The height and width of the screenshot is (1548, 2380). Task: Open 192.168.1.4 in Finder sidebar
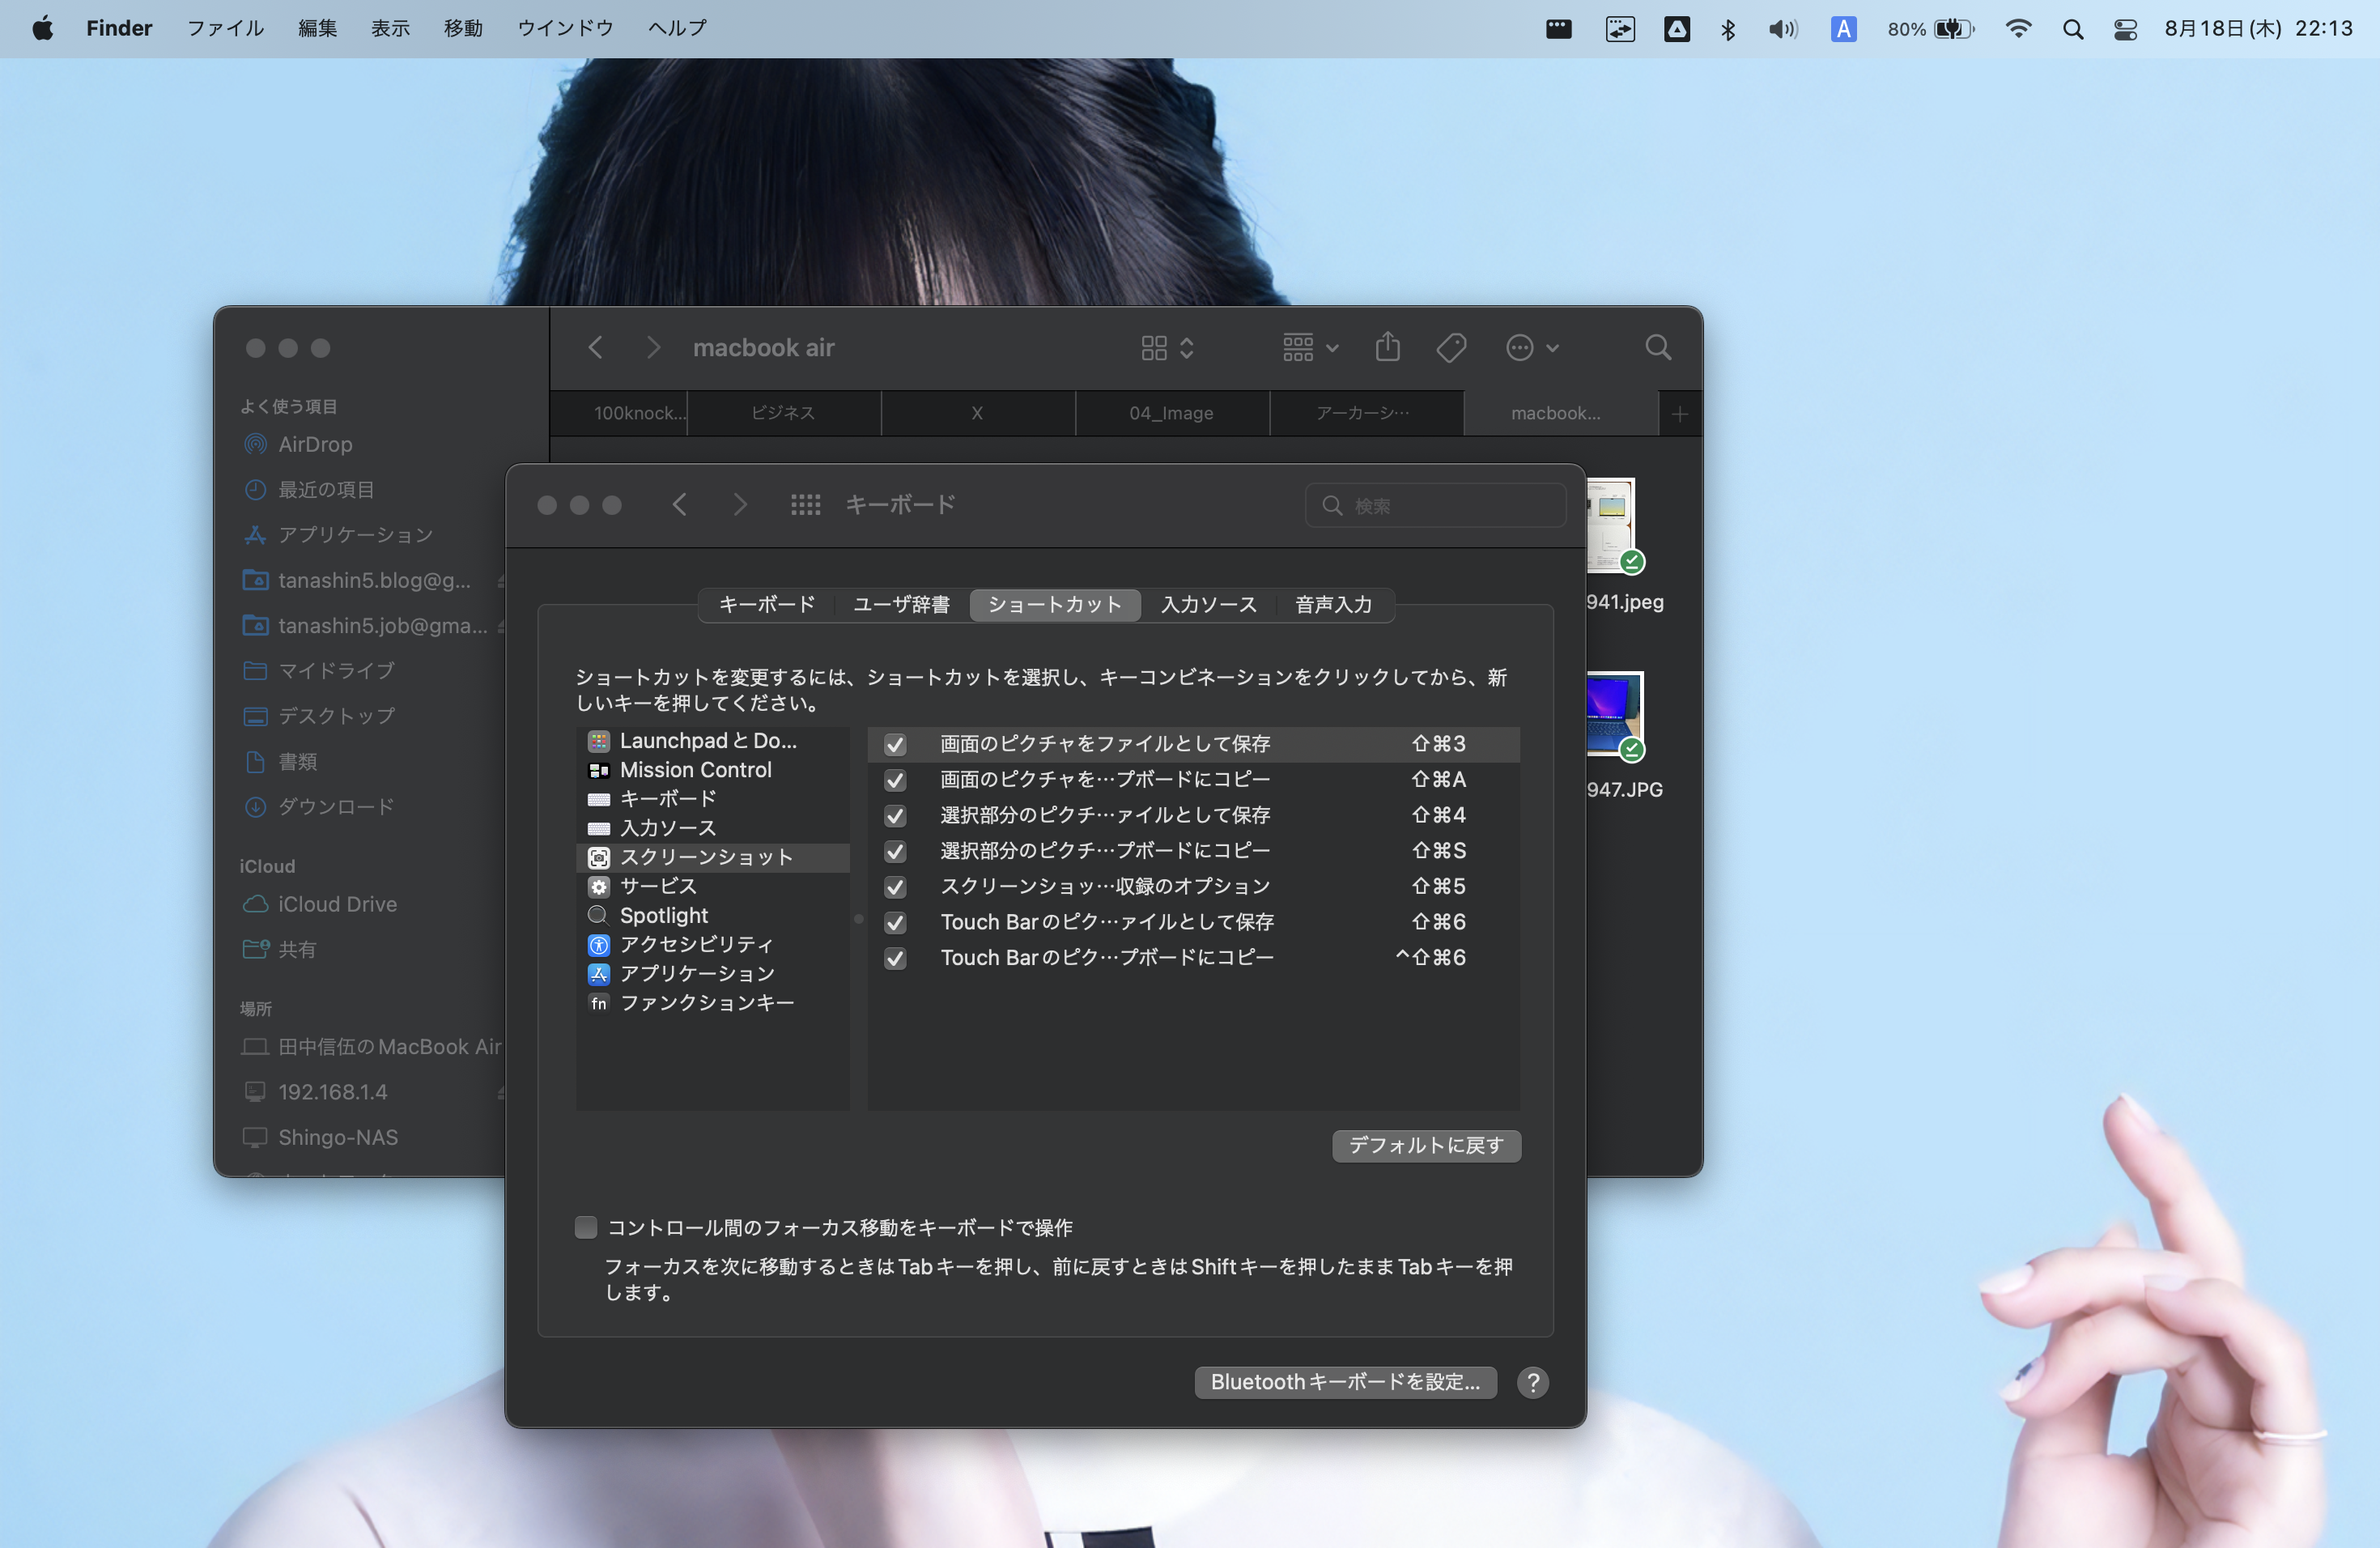pos(315,1092)
